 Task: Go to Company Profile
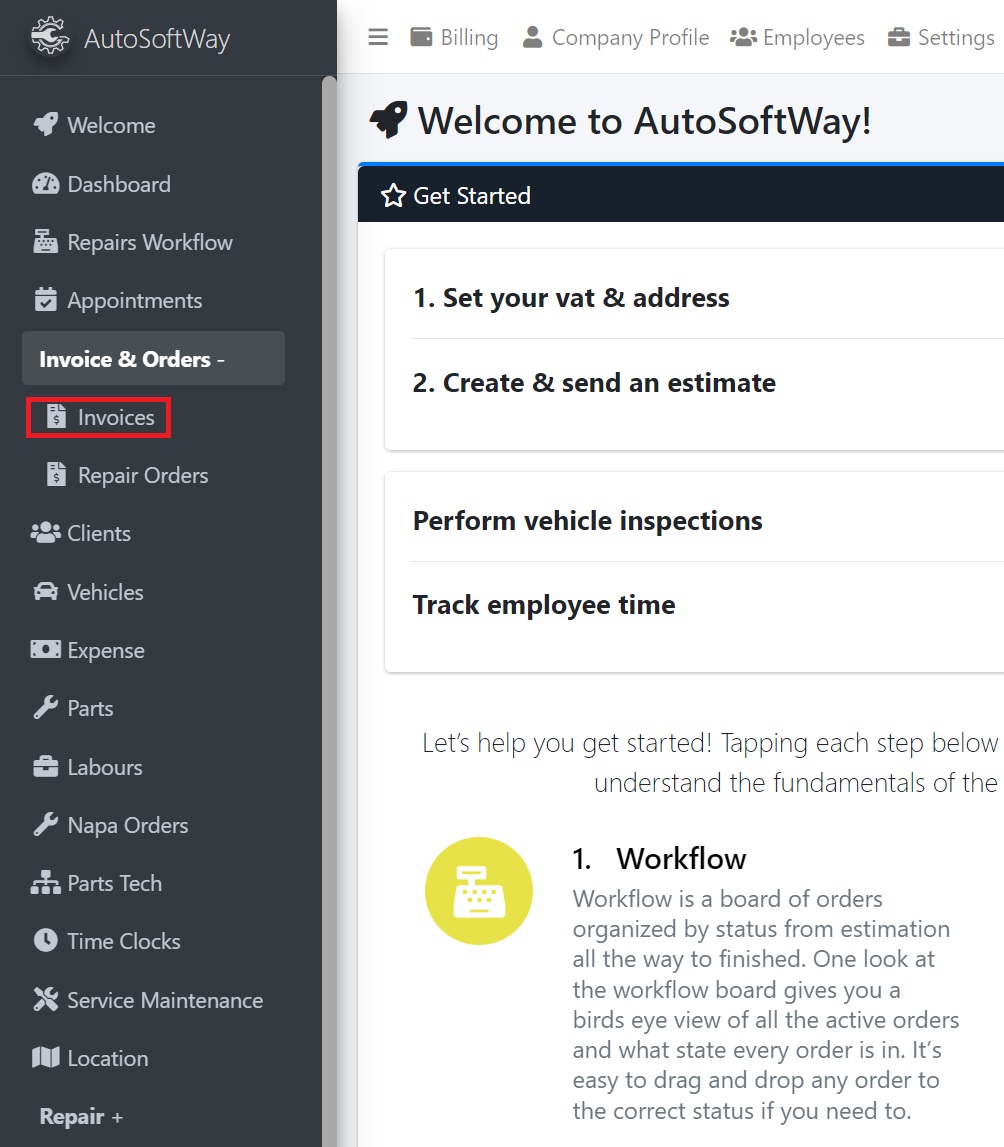615,37
